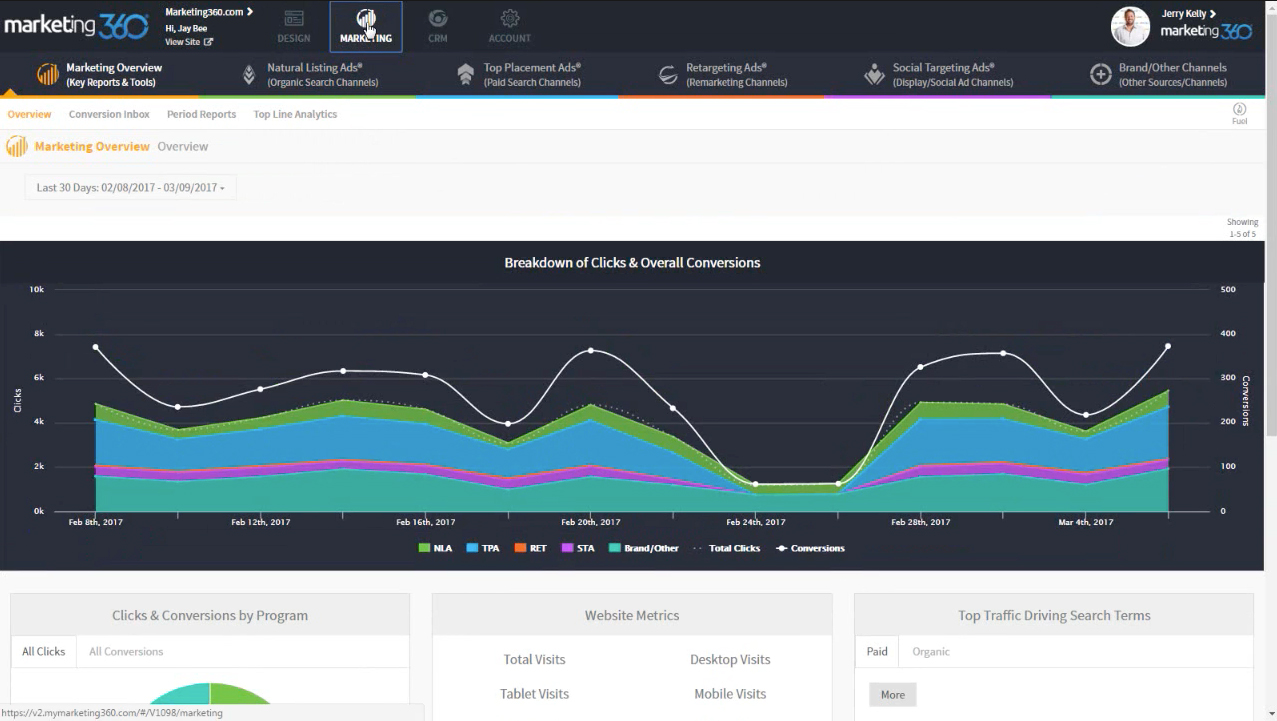Image resolution: width=1277 pixels, height=721 pixels.
Task: Click the Marketing Overview breadcrumb link
Action: pyautogui.click(x=92, y=147)
